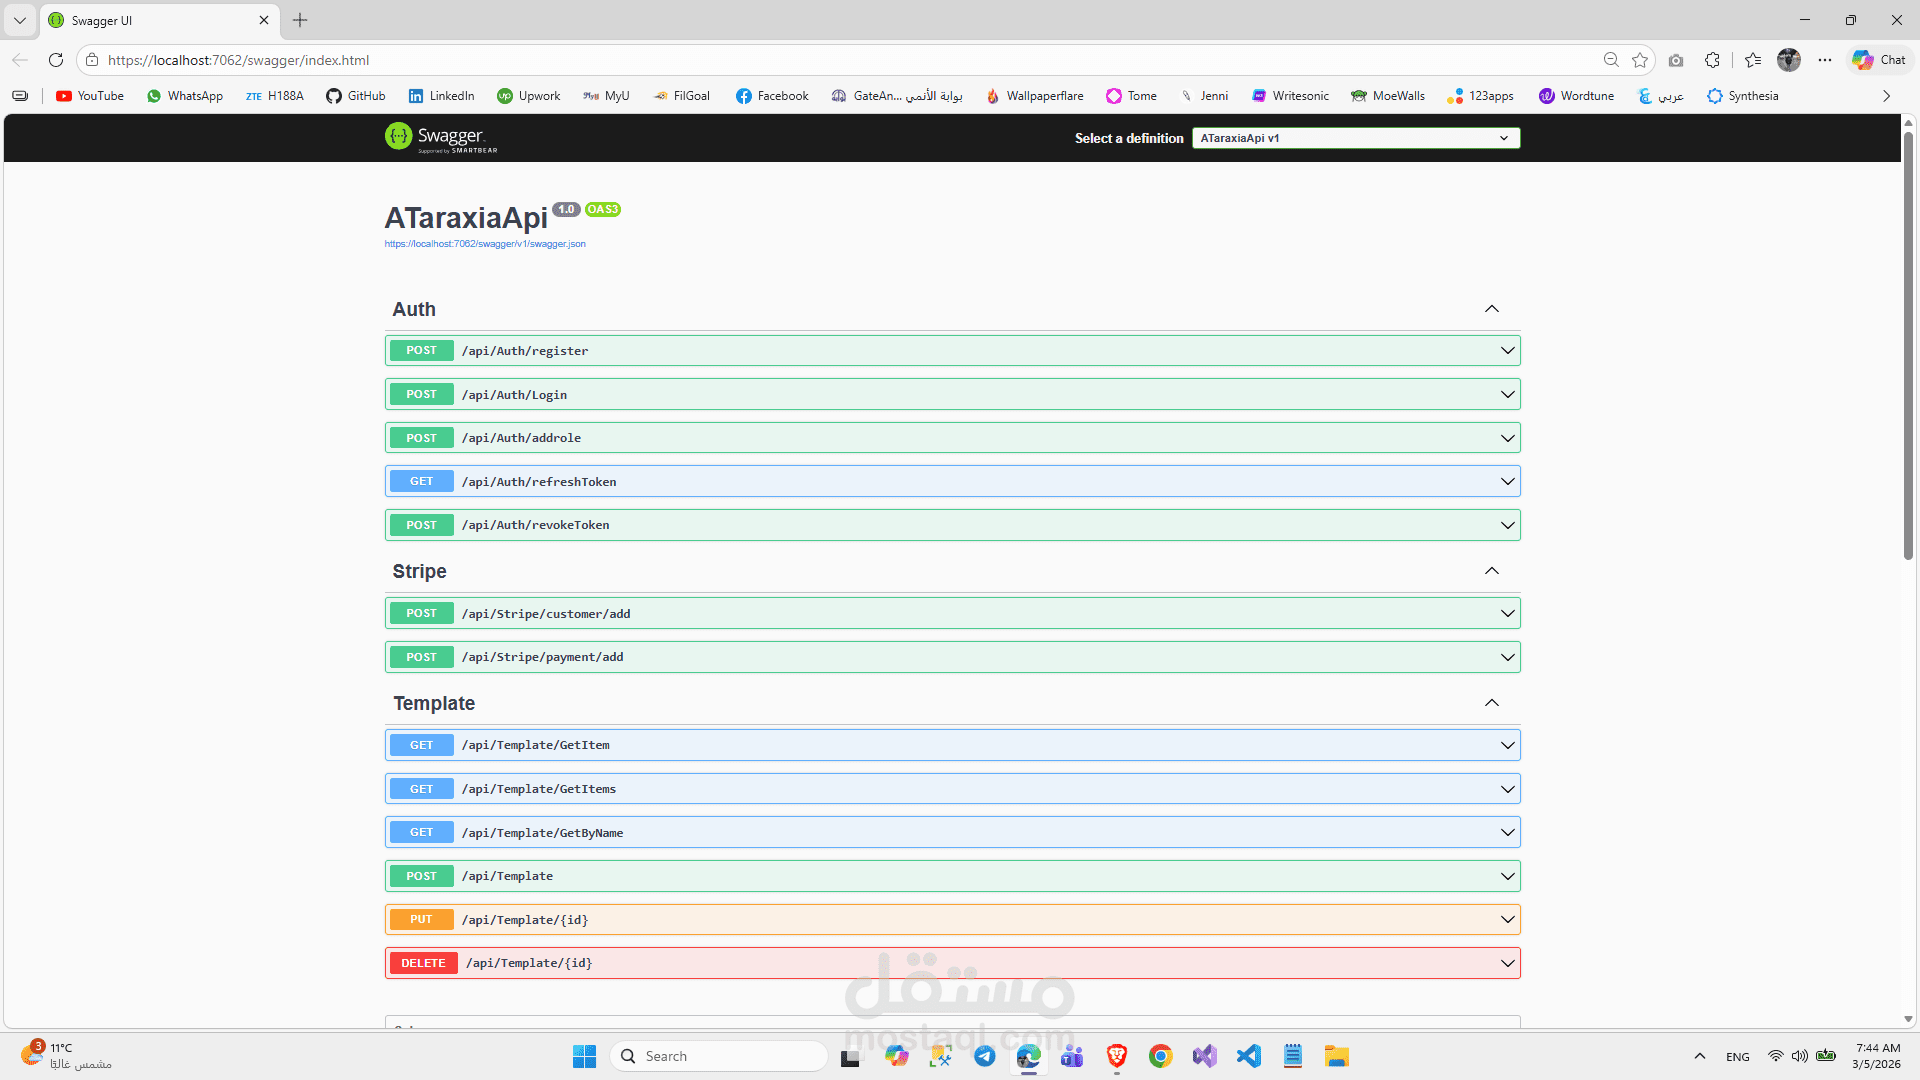This screenshot has height=1080, width=1920.
Task: Click the browser refresh icon
Action: (56, 60)
